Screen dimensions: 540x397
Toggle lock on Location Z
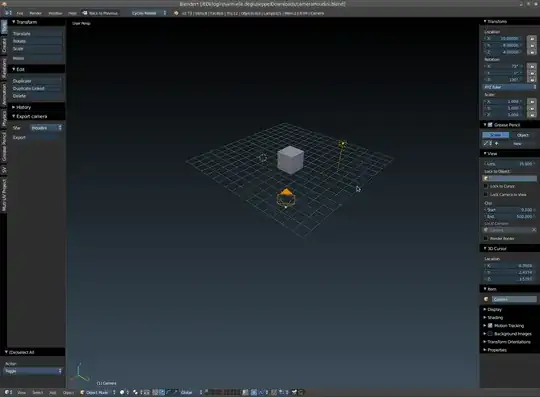pos(532,52)
